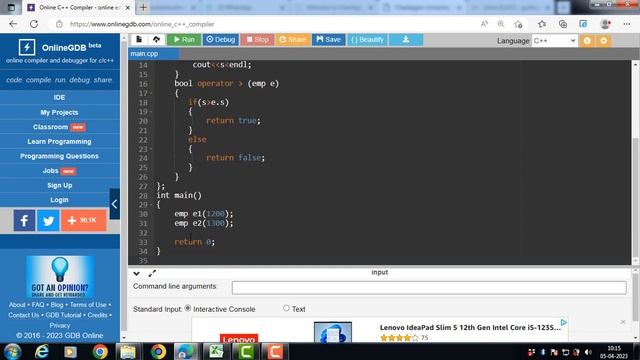The width and height of the screenshot is (640, 360).
Task: Open the browser three-dots settings menu
Action: click(627, 24)
